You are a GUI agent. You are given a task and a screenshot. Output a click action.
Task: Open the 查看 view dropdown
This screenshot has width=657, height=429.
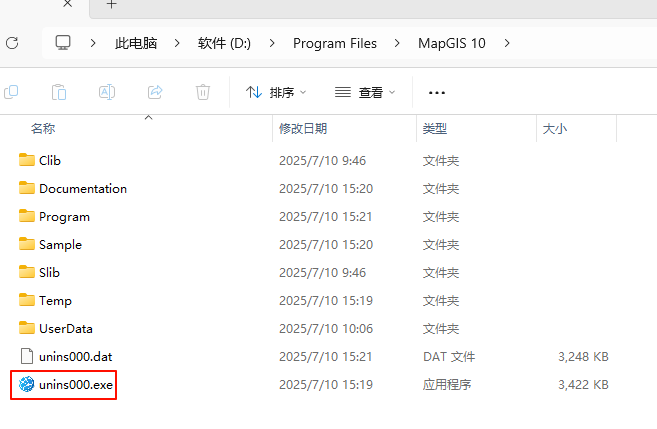365,92
